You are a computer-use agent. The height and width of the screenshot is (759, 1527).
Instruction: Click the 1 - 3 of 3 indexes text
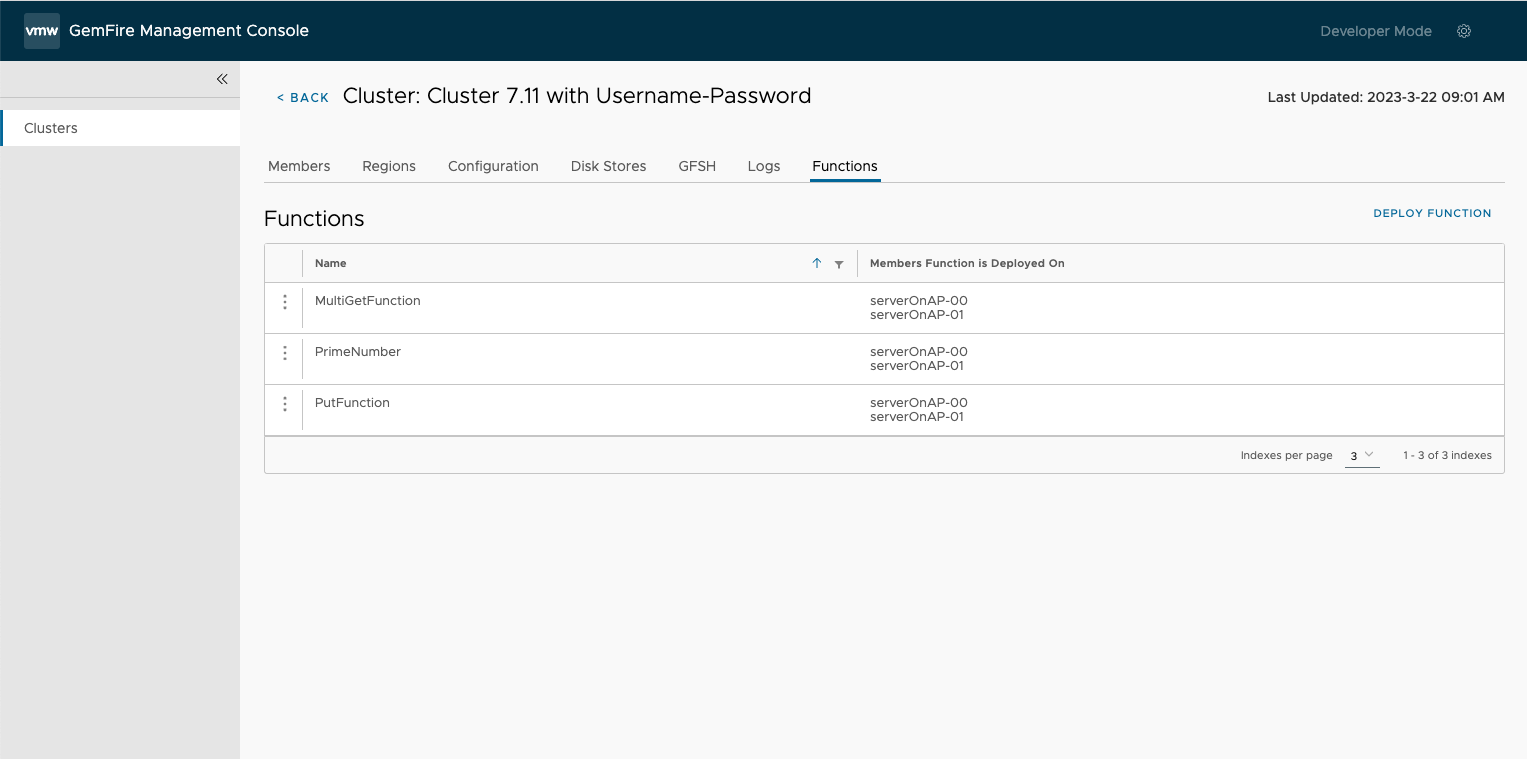[x=1447, y=455]
